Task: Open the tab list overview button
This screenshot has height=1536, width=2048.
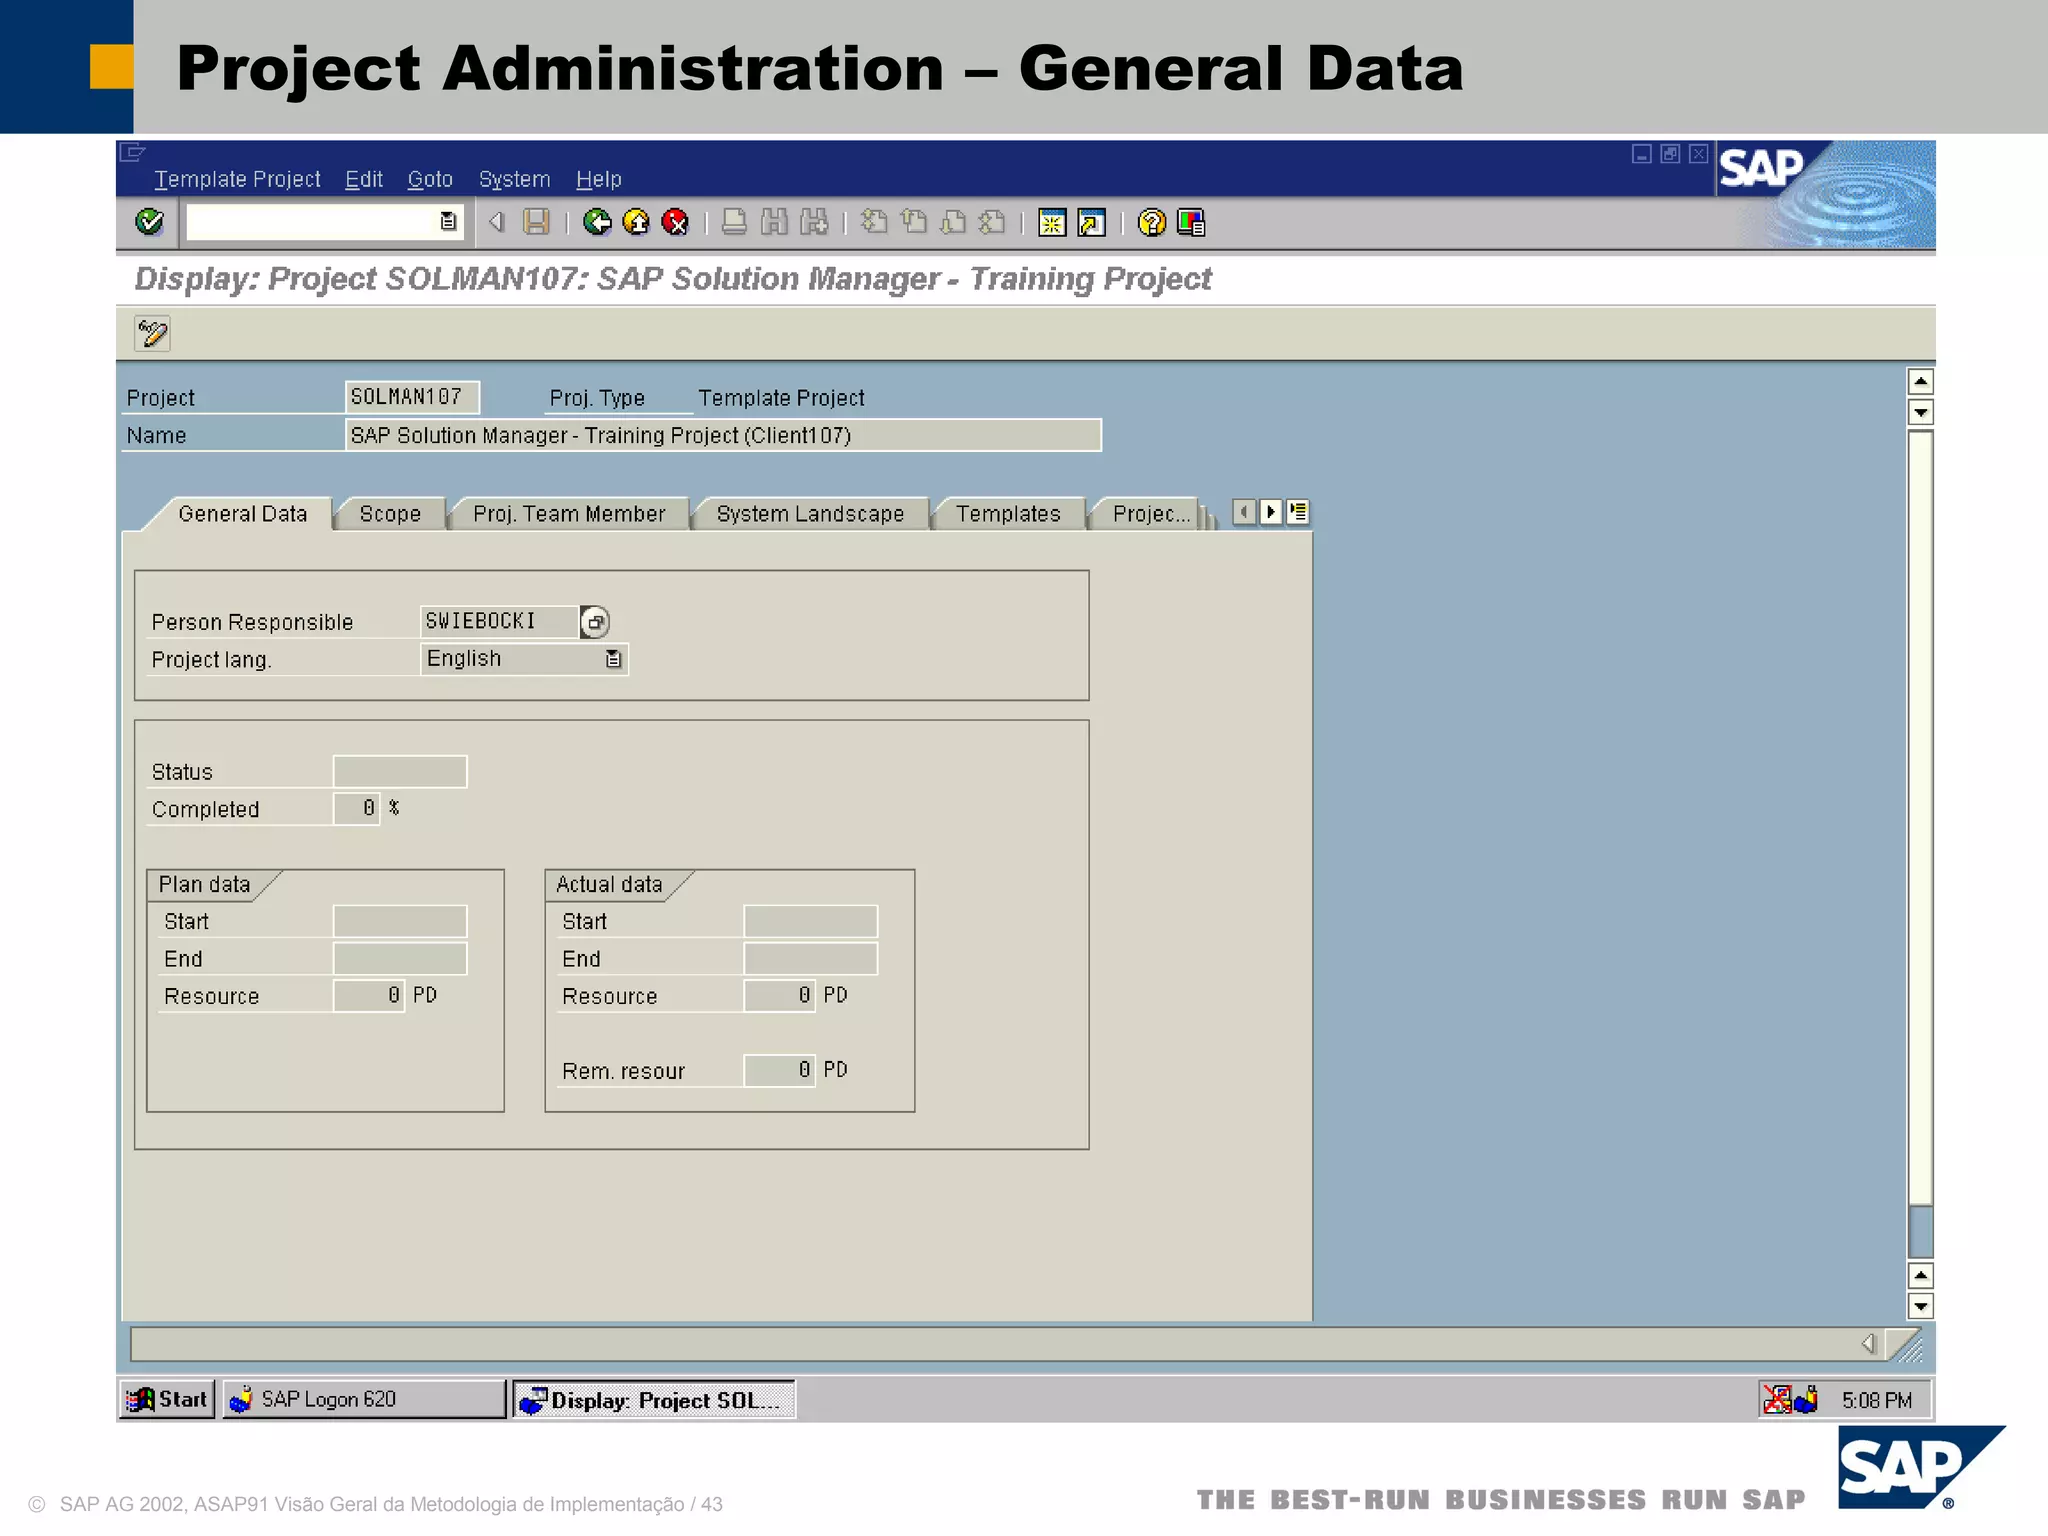Action: pos(1298,512)
